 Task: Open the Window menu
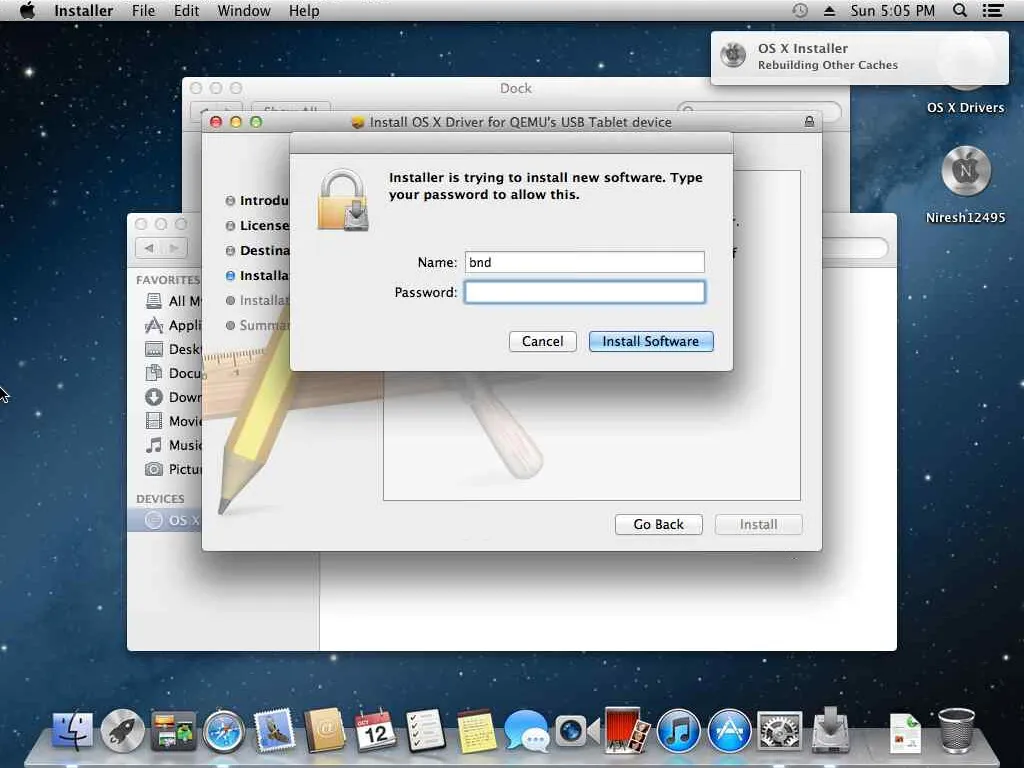(x=244, y=10)
